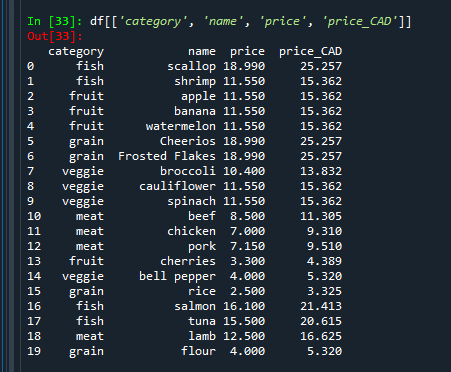
Task: Click row index 19
Action: tap(34, 351)
